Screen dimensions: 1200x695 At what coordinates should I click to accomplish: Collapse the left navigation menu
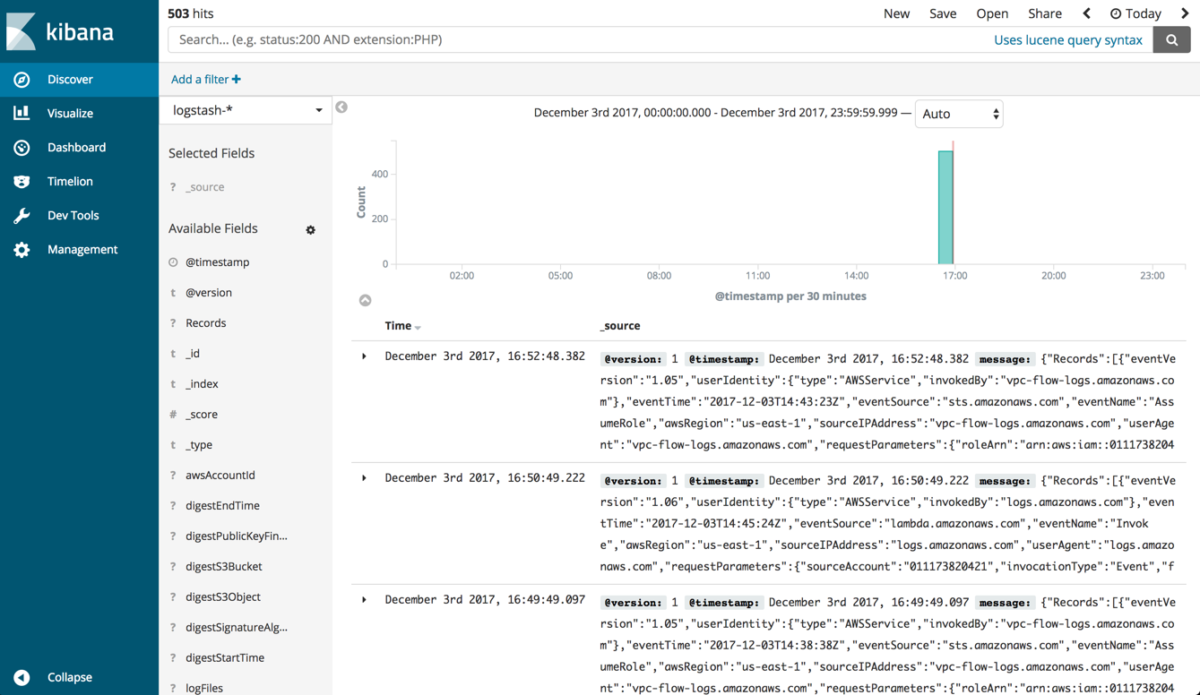(x=21, y=677)
